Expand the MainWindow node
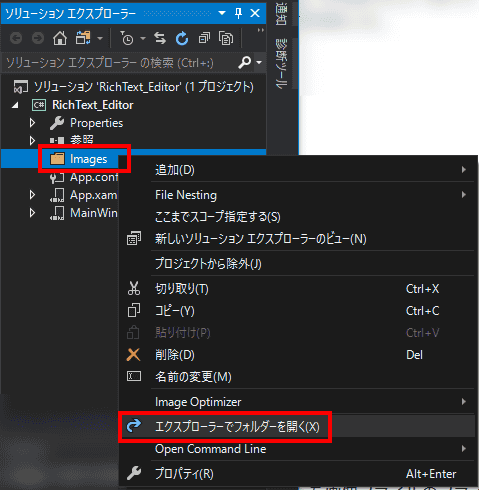The image size is (479, 490). [32, 213]
